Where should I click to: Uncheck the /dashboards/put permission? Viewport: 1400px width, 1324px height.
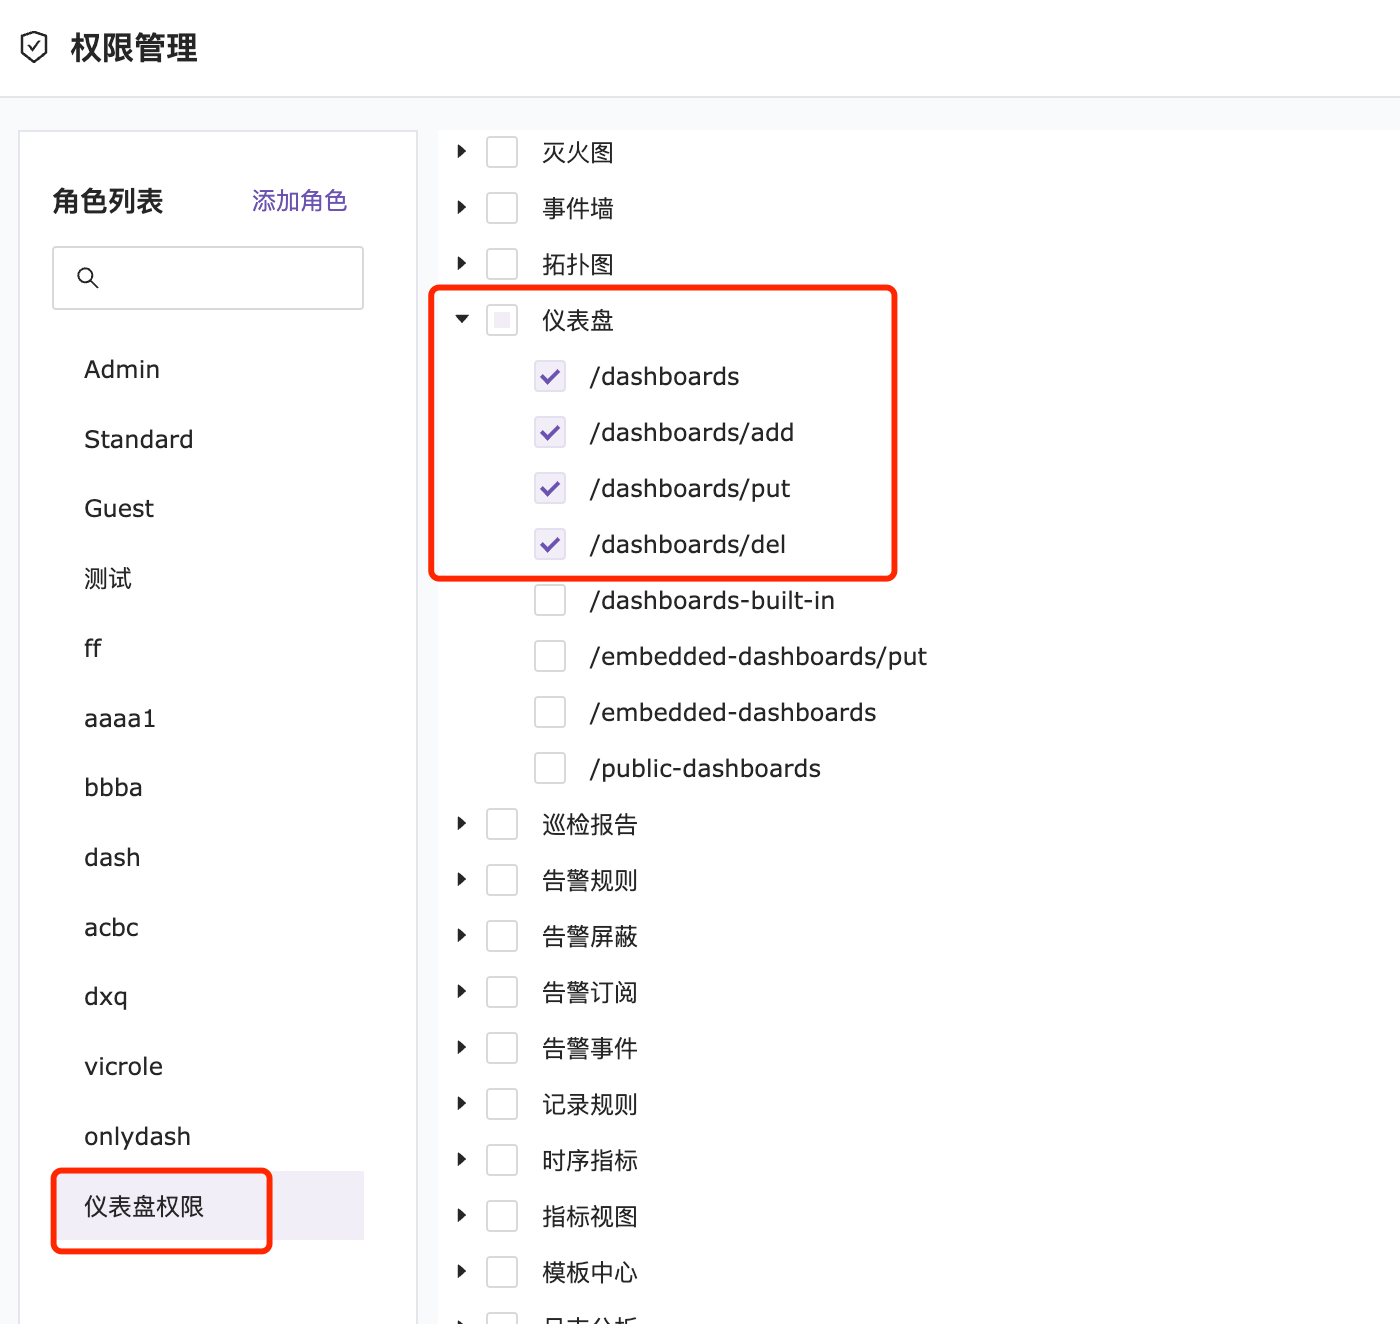(x=550, y=488)
